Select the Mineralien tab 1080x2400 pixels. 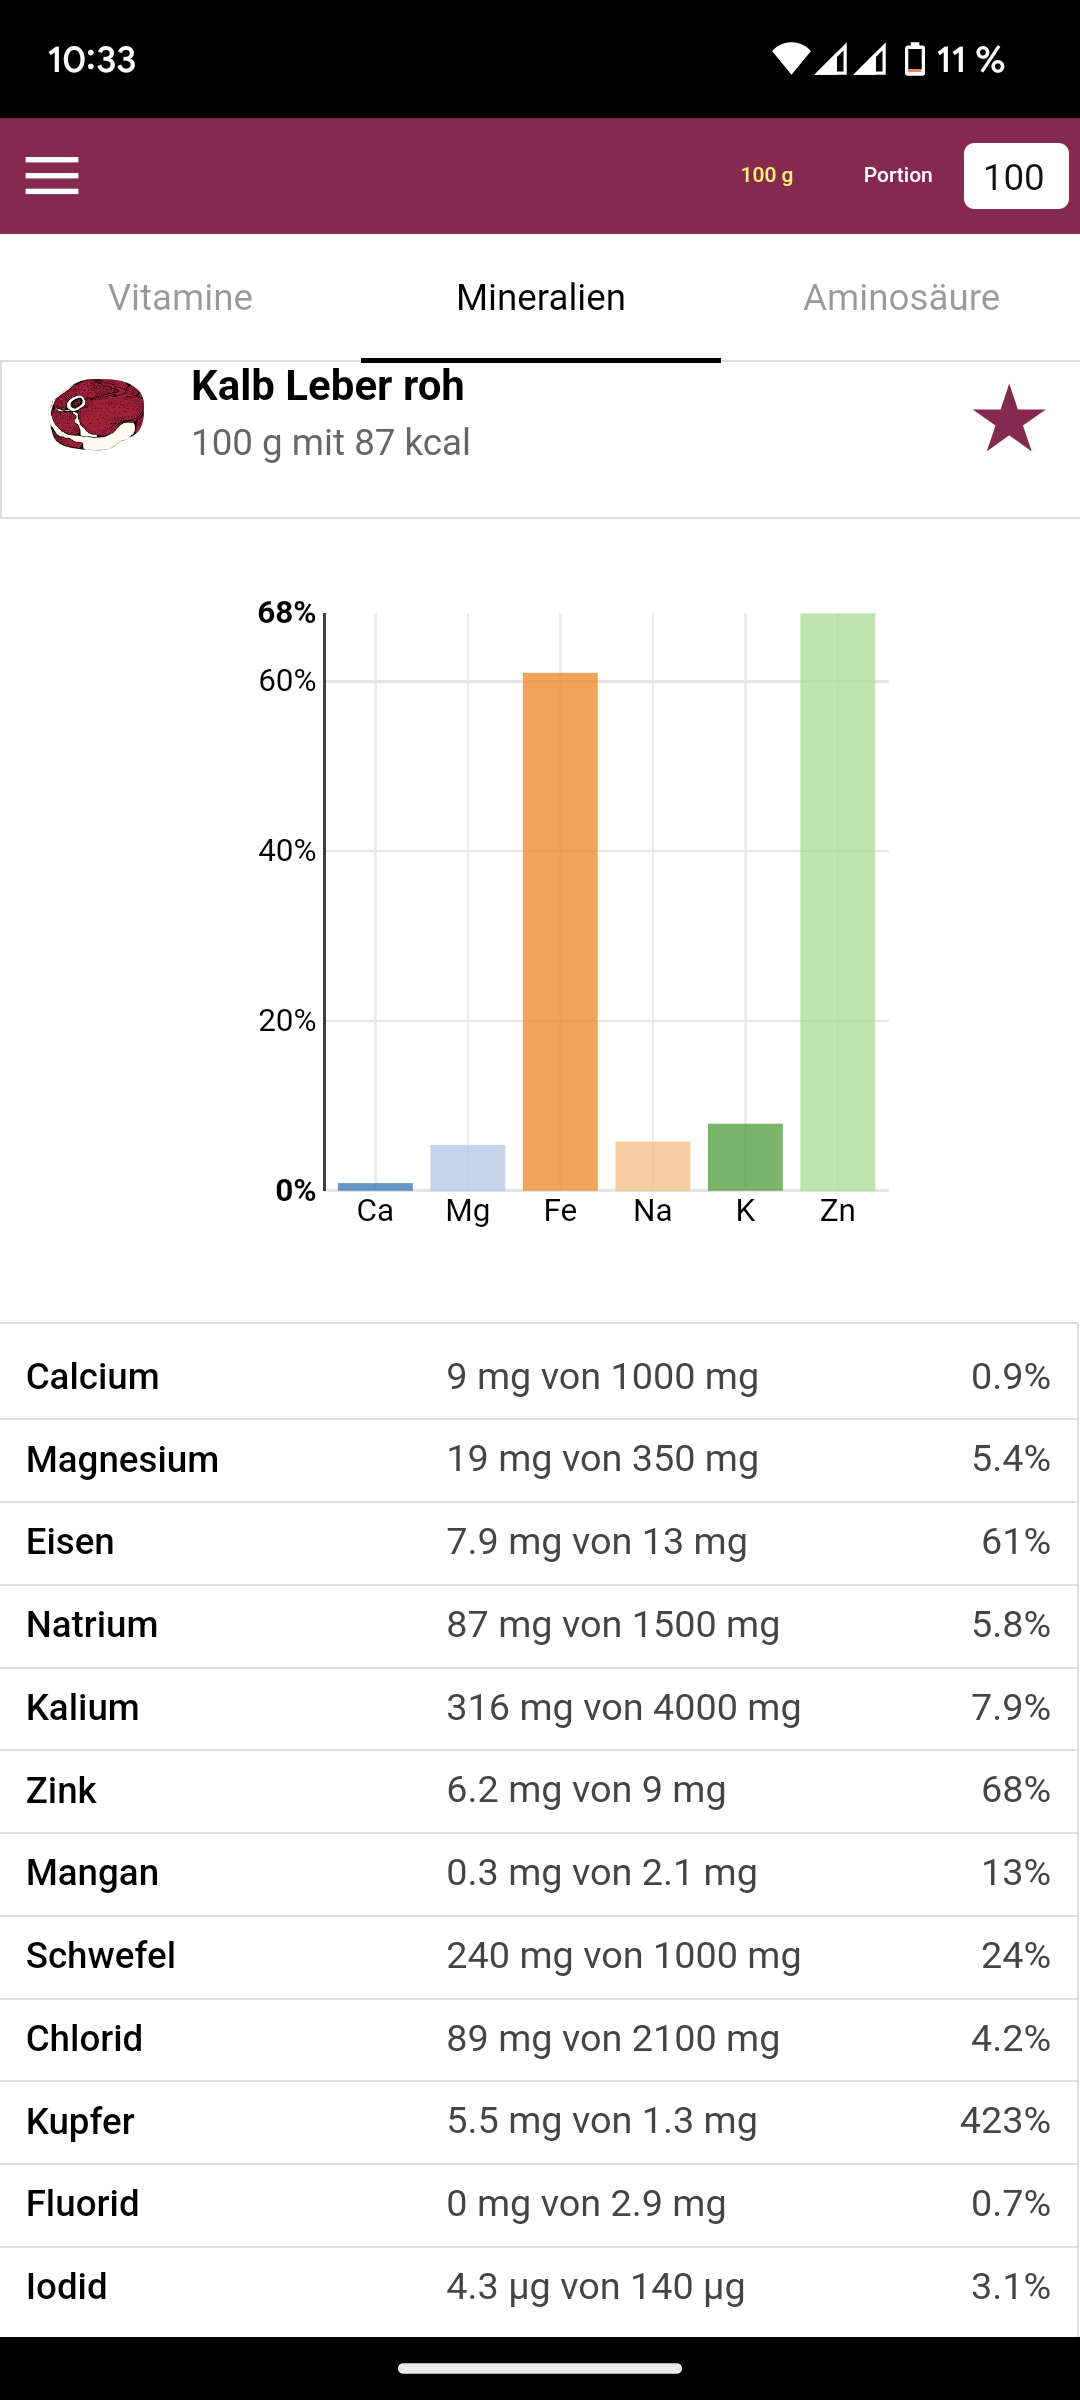click(540, 297)
